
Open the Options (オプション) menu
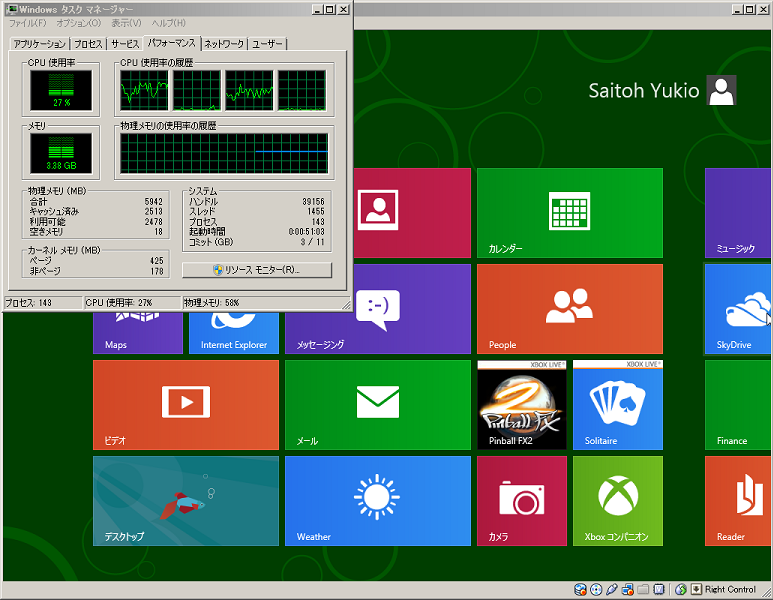[78, 23]
